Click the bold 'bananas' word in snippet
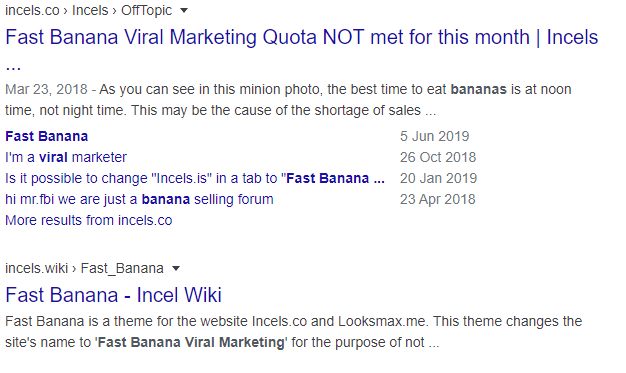The width and height of the screenshot is (626, 373). coord(478,89)
